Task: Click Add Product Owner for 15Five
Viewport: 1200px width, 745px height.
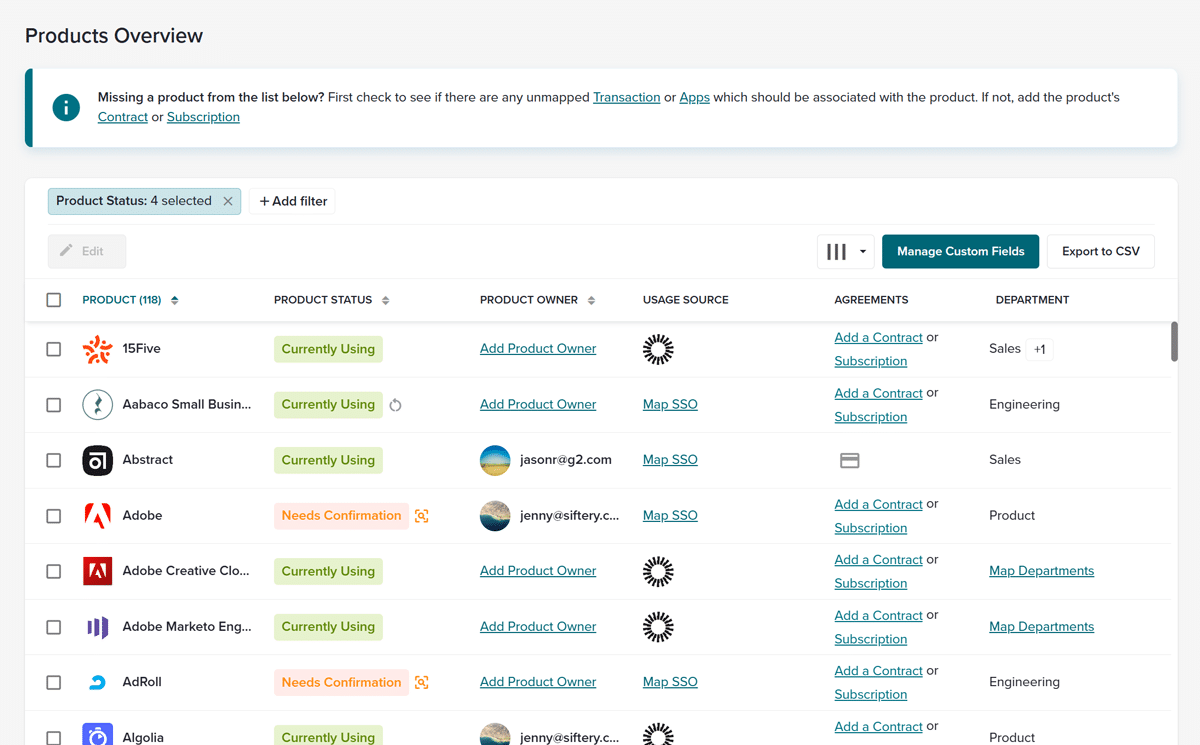Action: pos(538,349)
